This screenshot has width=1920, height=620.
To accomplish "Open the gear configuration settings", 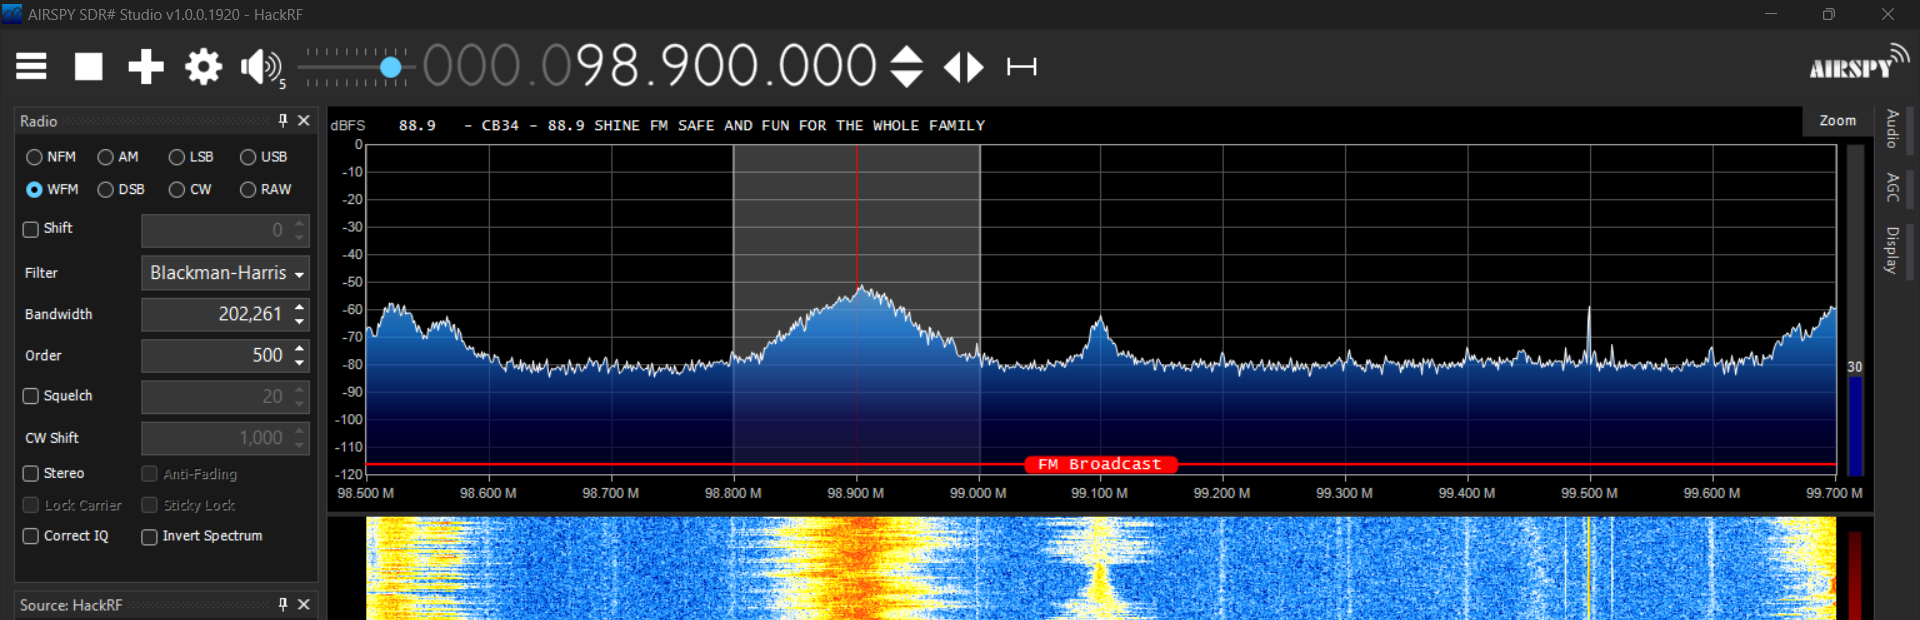I will click(x=203, y=67).
